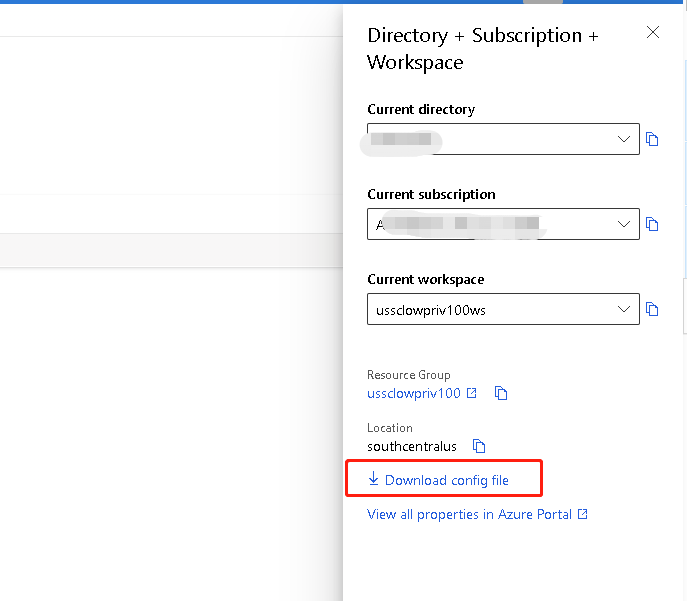Copy the current workspace name
The image size is (687, 601).
point(652,309)
